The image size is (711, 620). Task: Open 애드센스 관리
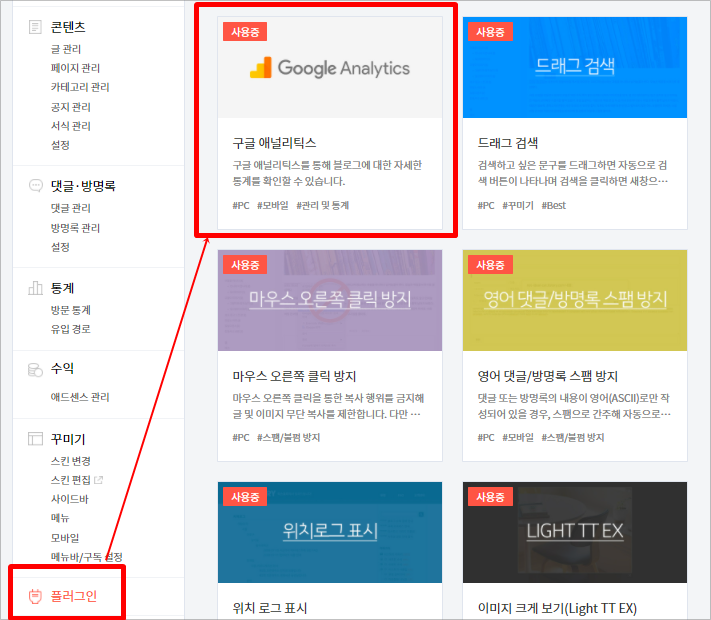tap(80, 397)
